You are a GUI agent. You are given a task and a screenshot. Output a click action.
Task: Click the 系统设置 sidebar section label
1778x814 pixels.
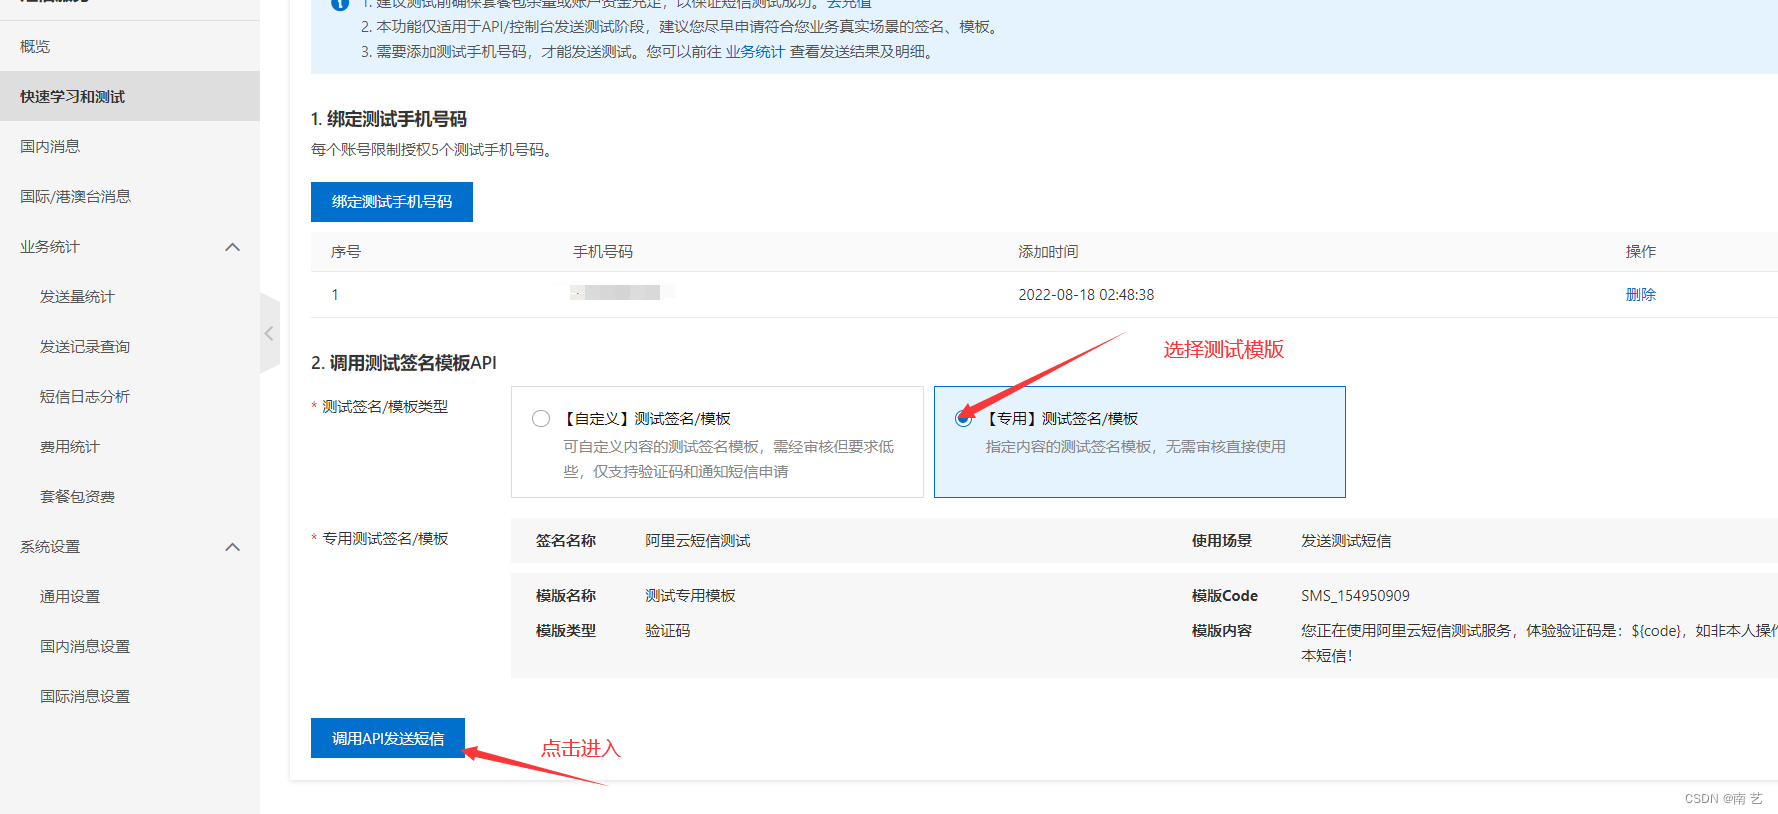click(x=50, y=547)
